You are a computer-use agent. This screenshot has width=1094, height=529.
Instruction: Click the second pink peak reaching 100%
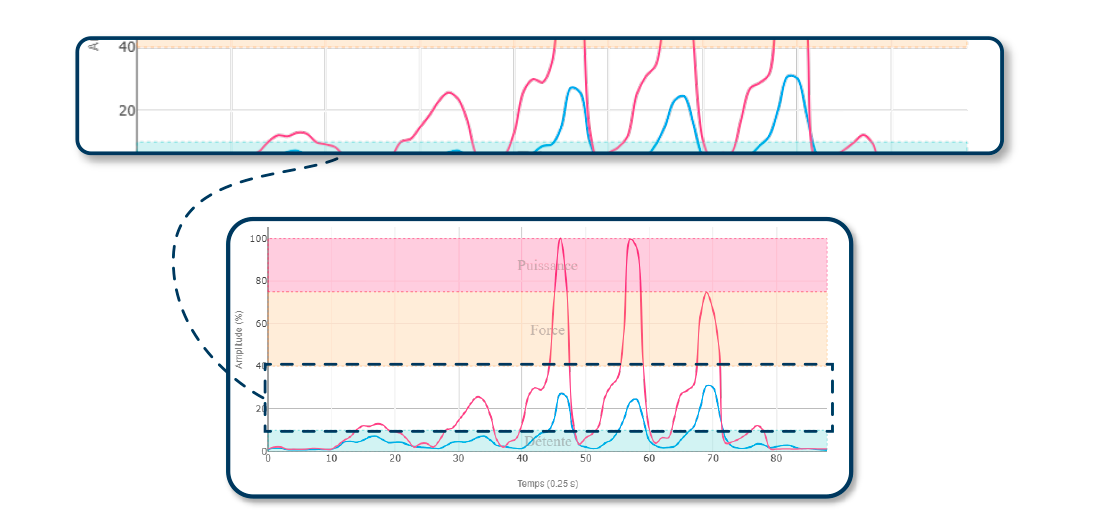coord(631,240)
